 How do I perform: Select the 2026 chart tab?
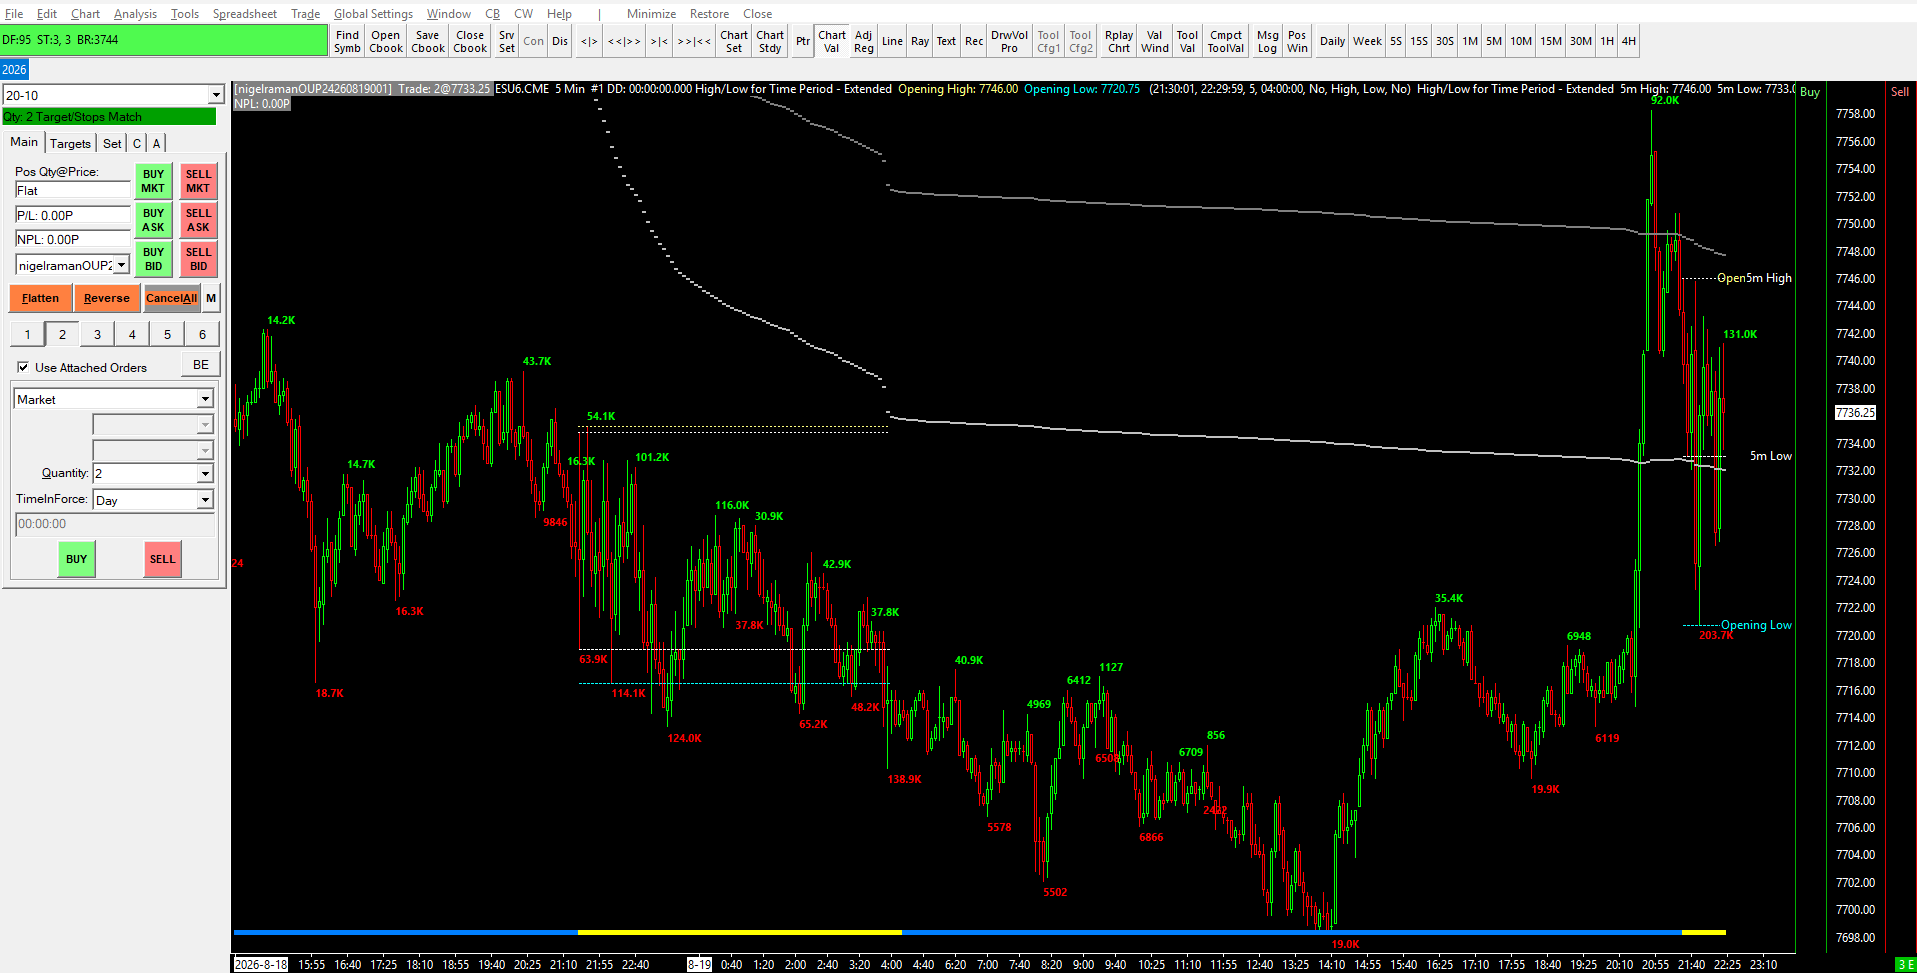14,69
